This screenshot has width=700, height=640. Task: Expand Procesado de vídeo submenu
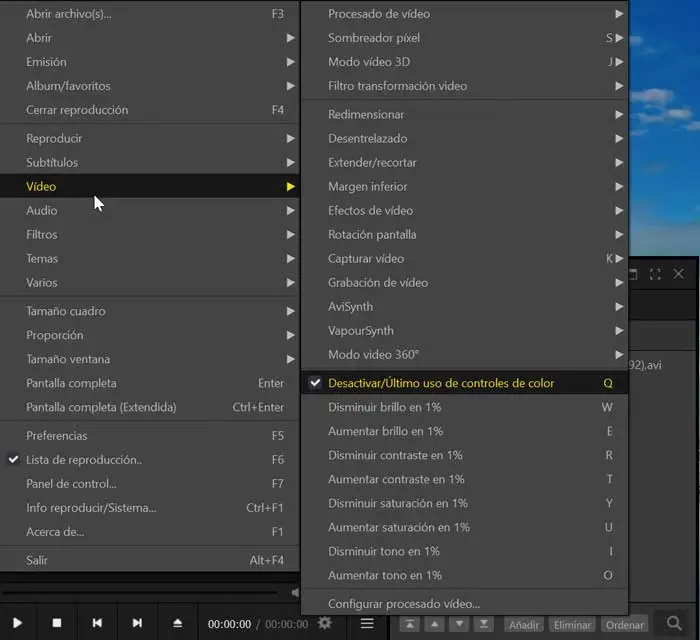465,14
